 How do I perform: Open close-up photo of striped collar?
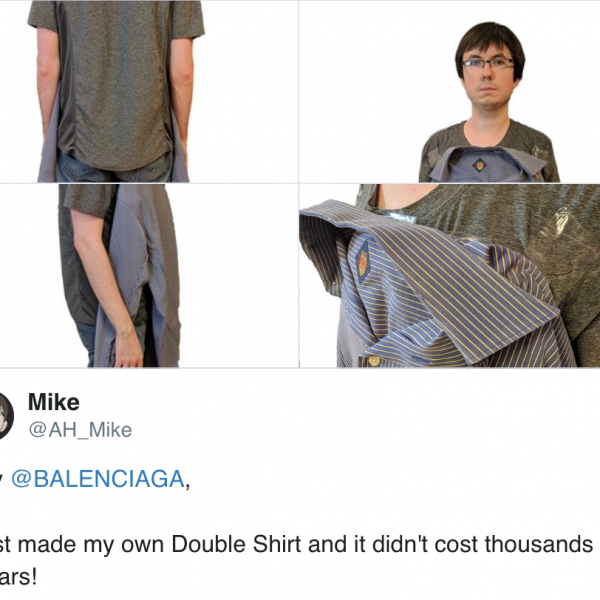450,276
